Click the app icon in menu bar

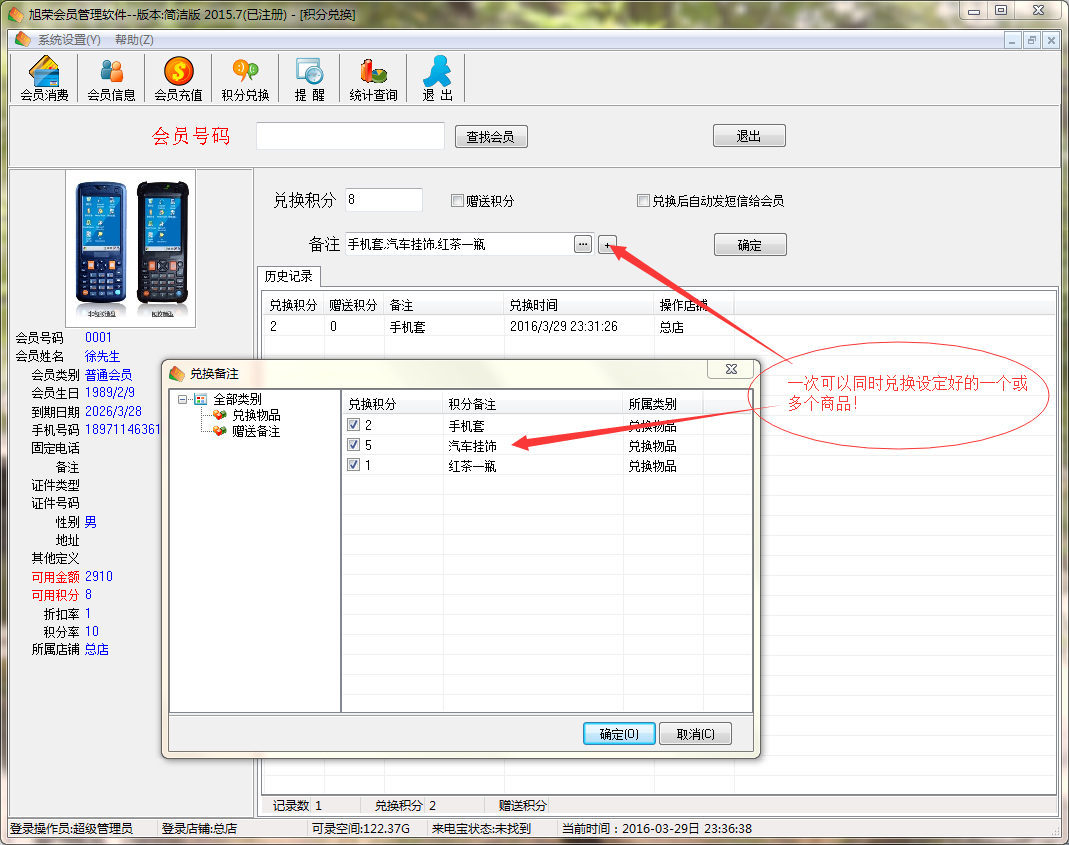click(22, 40)
